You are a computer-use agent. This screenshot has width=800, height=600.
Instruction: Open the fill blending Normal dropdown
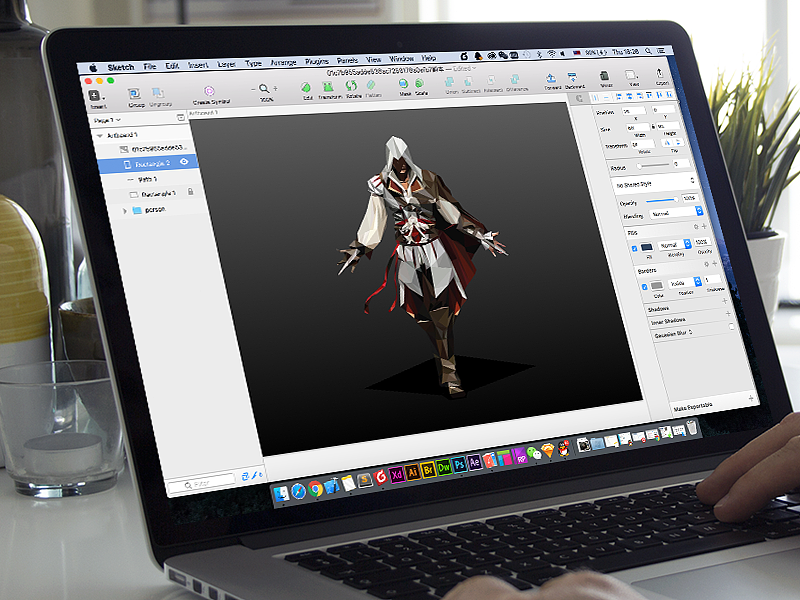(x=674, y=244)
